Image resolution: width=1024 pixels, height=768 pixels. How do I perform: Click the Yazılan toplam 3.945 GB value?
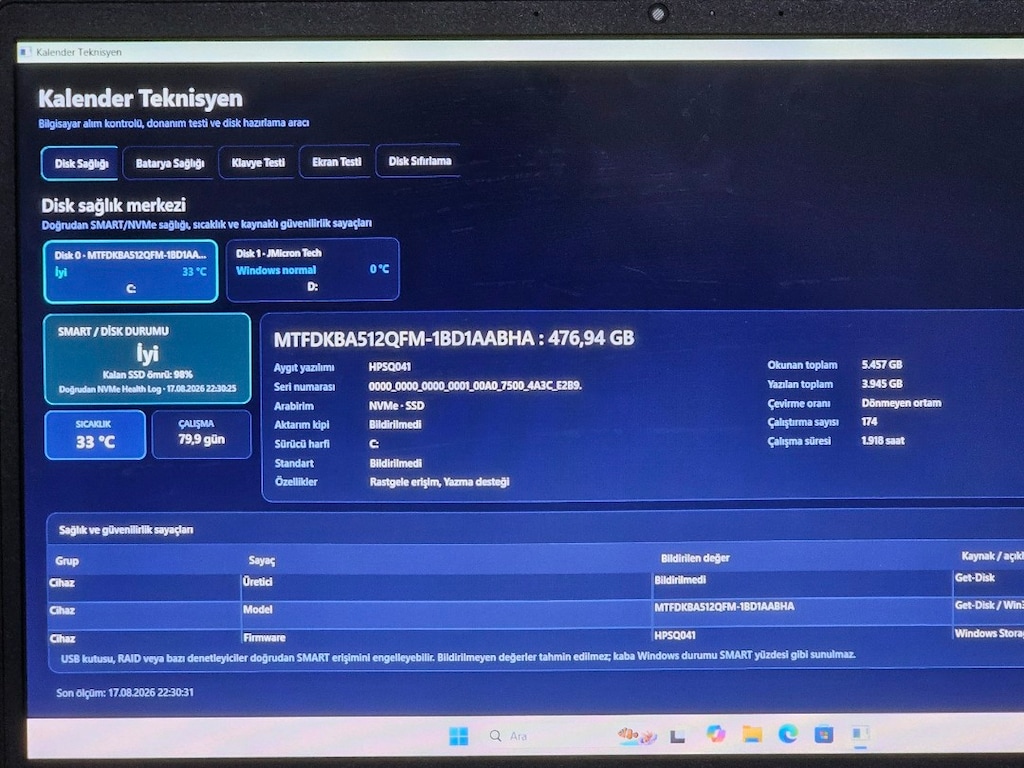[882, 383]
